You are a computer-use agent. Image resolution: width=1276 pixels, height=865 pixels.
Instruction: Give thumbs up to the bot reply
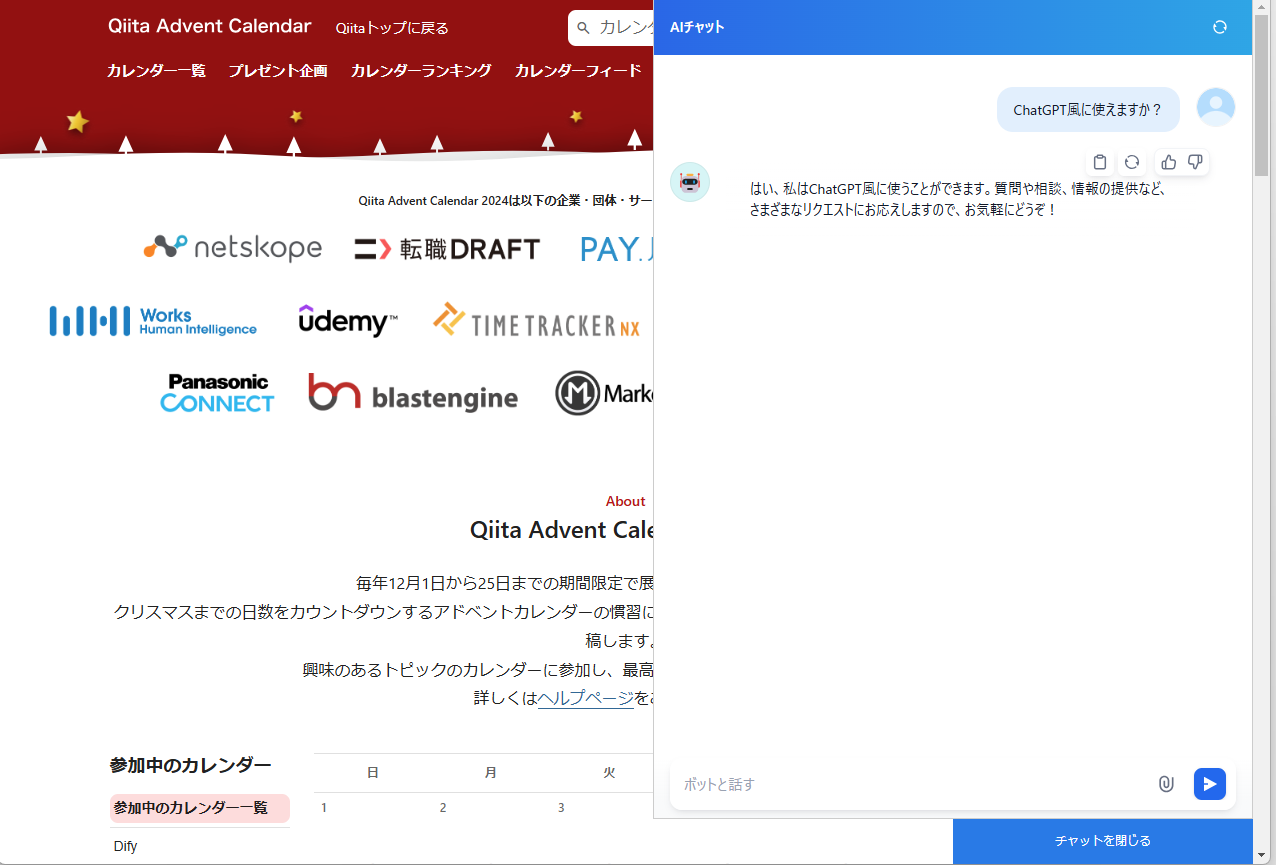(1168, 162)
